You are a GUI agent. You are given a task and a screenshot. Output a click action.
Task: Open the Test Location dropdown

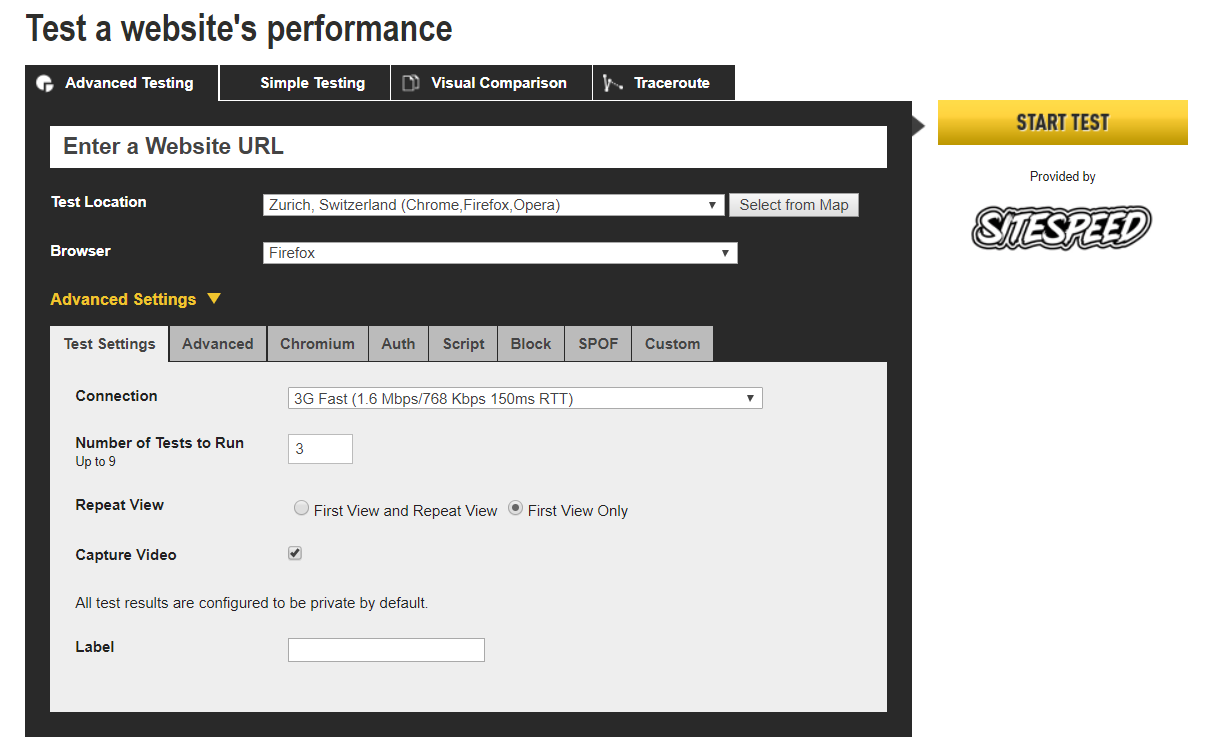493,205
